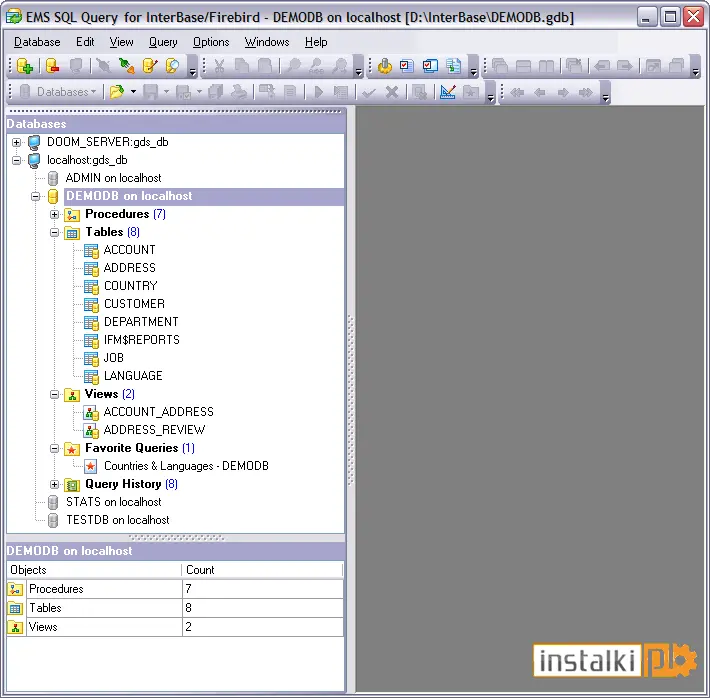Select TESTDB on localhost database
Image resolution: width=710 pixels, height=698 pixels.
(118, 520)
